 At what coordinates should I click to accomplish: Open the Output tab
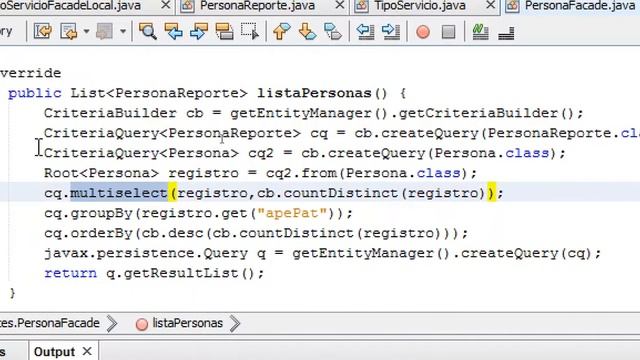coord(54,352)
